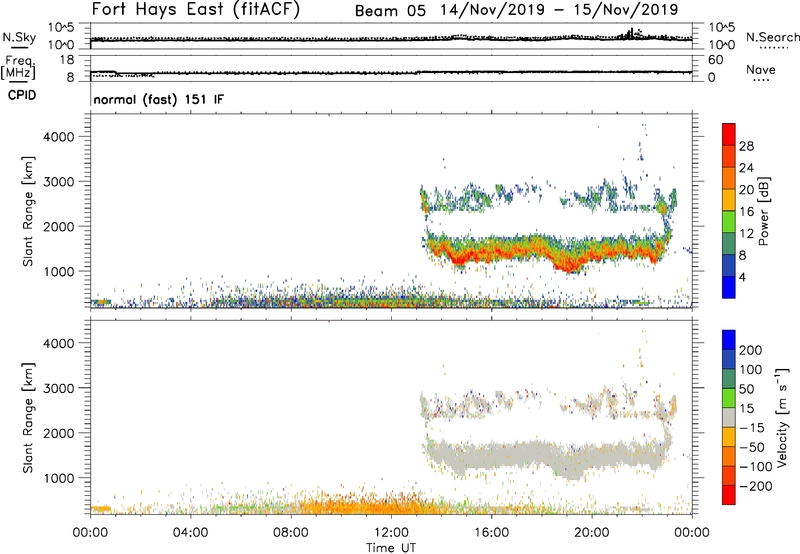Image resolution: width=800 pixels, height=554 pixels.
Task: Click the red bottom of the velocity colorbar
Action: tap(729, 495)
